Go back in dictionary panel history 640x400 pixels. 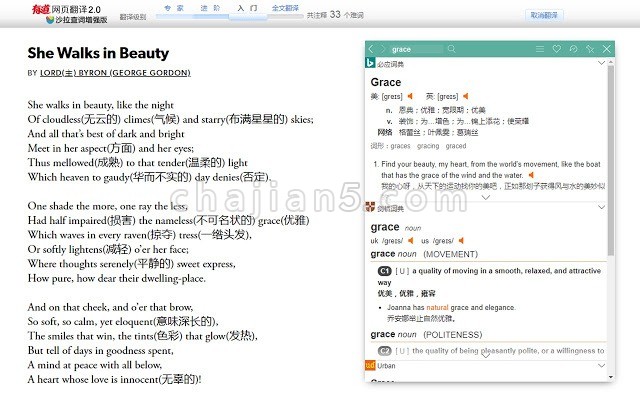[x=371, y=49]
